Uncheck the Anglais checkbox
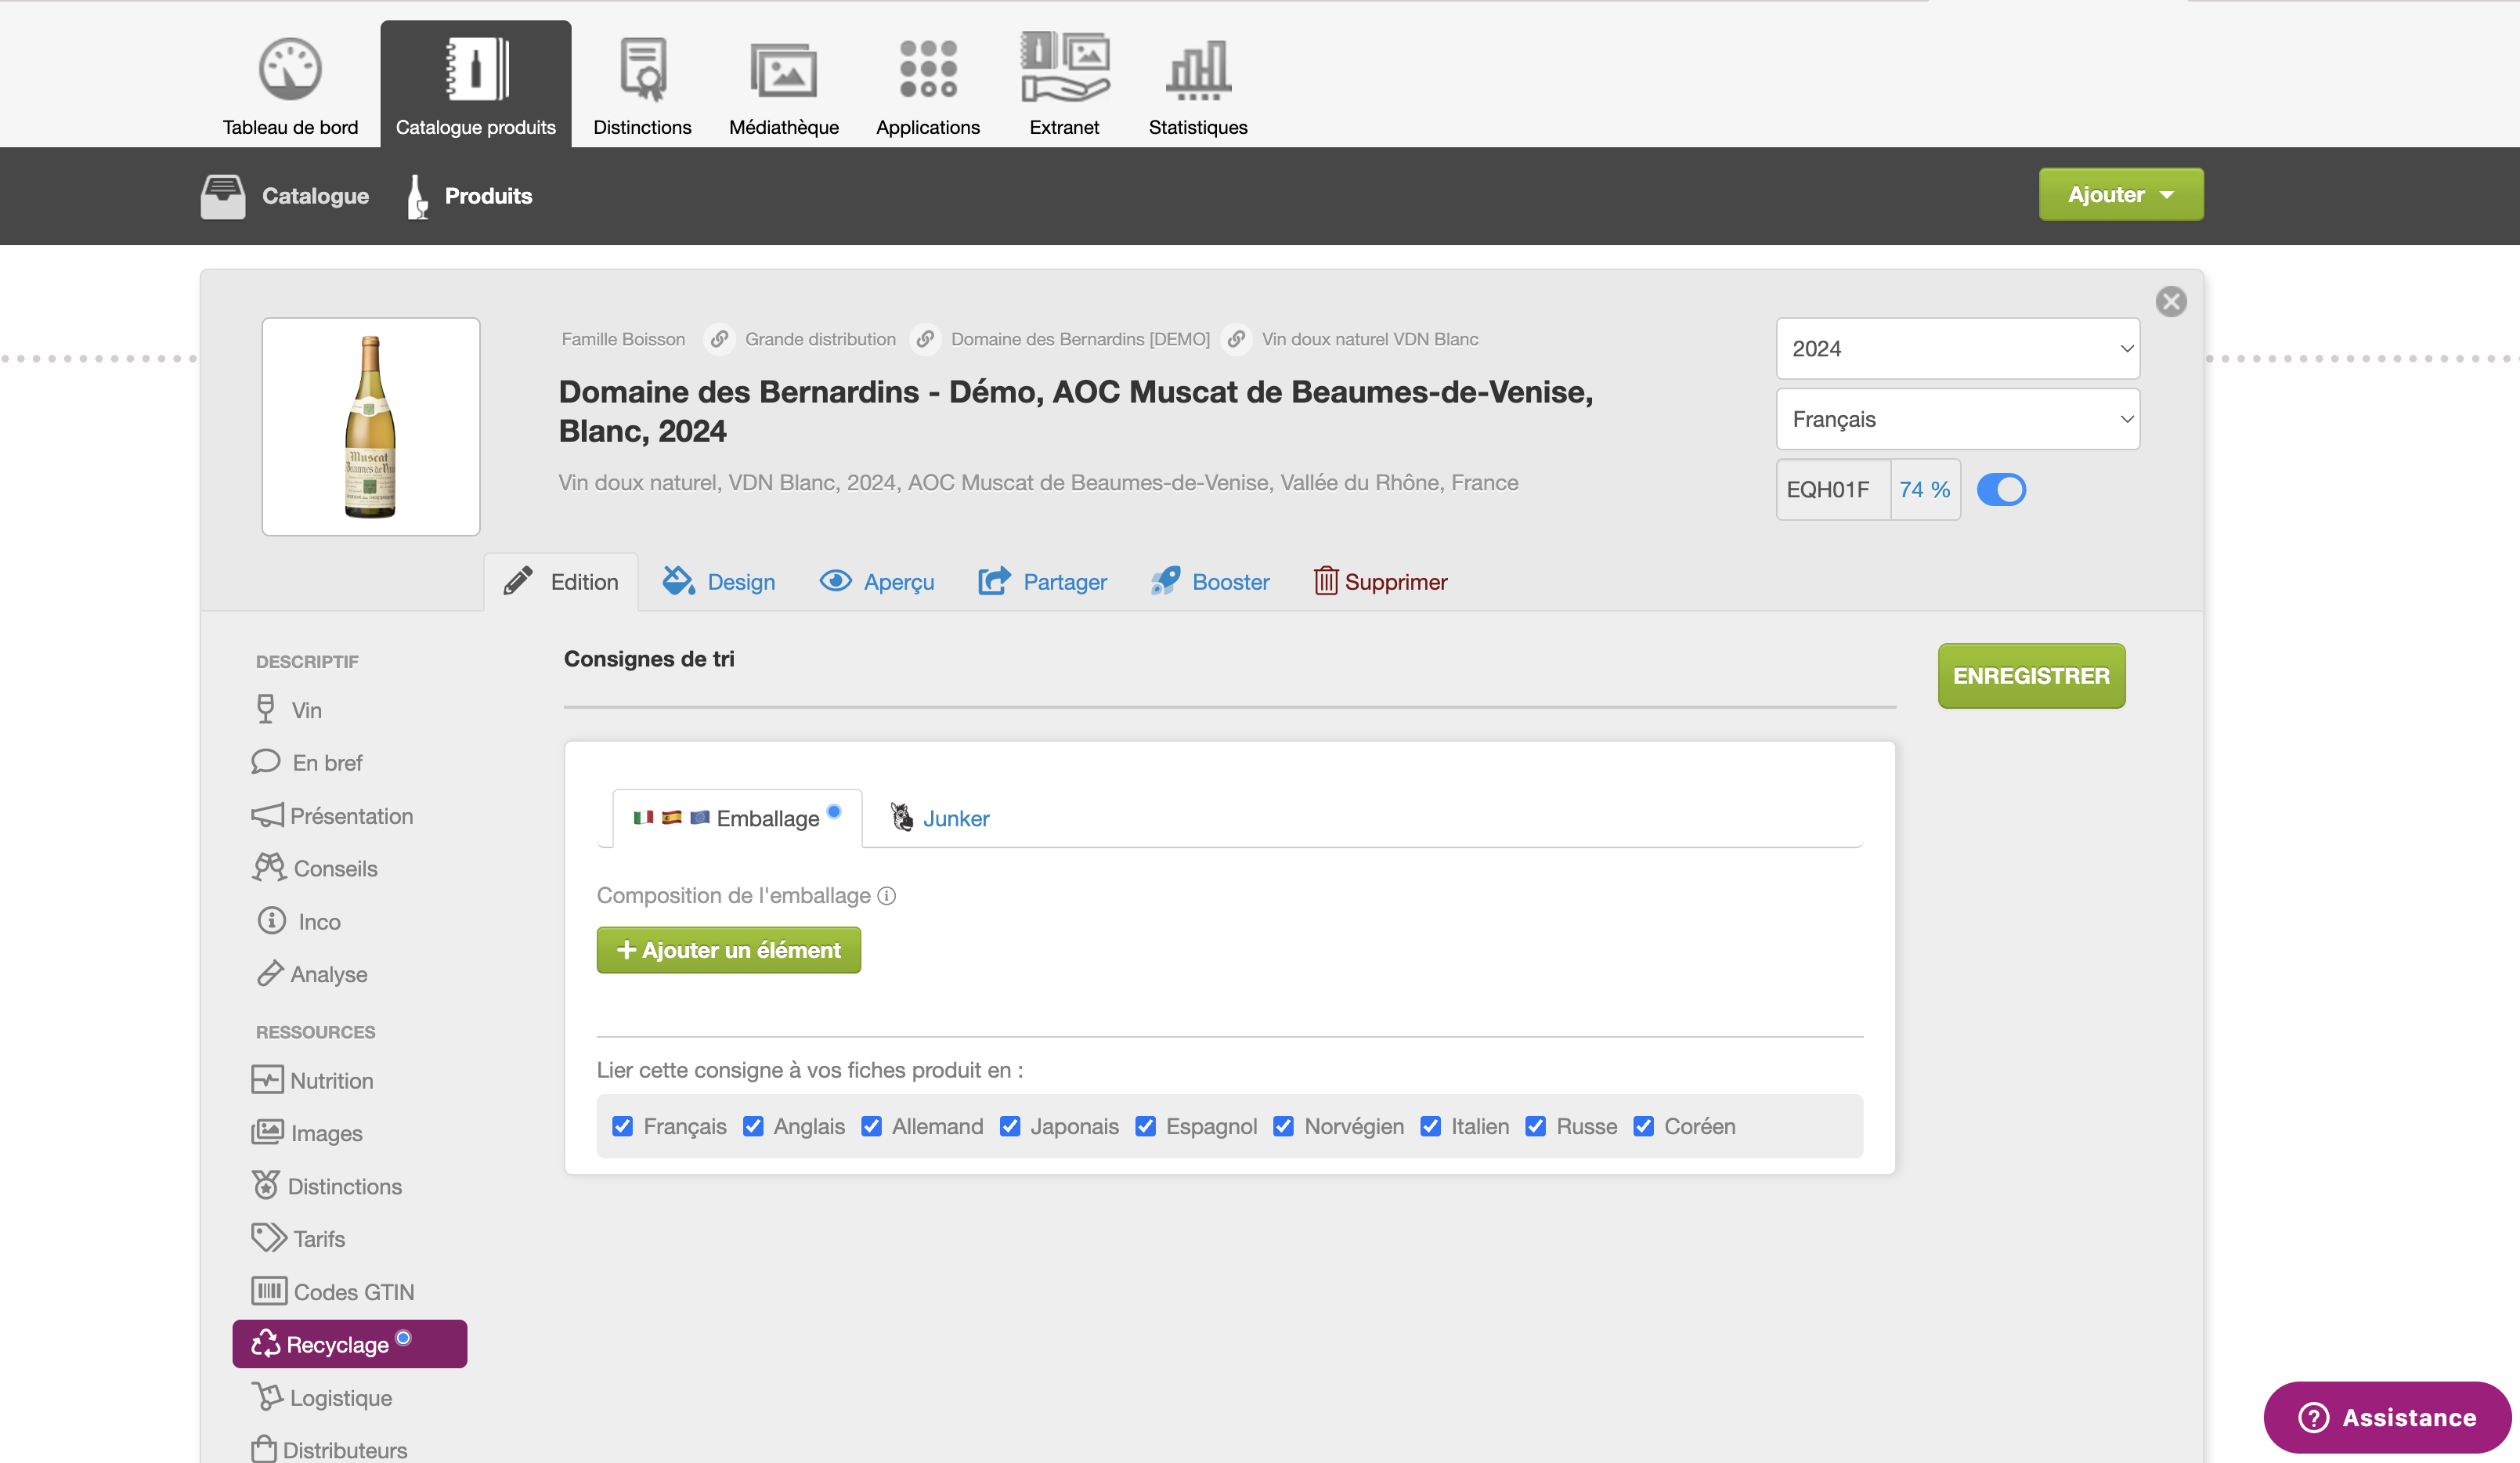This screenshot has height=1463, width=2520. tap(753, 1126)
